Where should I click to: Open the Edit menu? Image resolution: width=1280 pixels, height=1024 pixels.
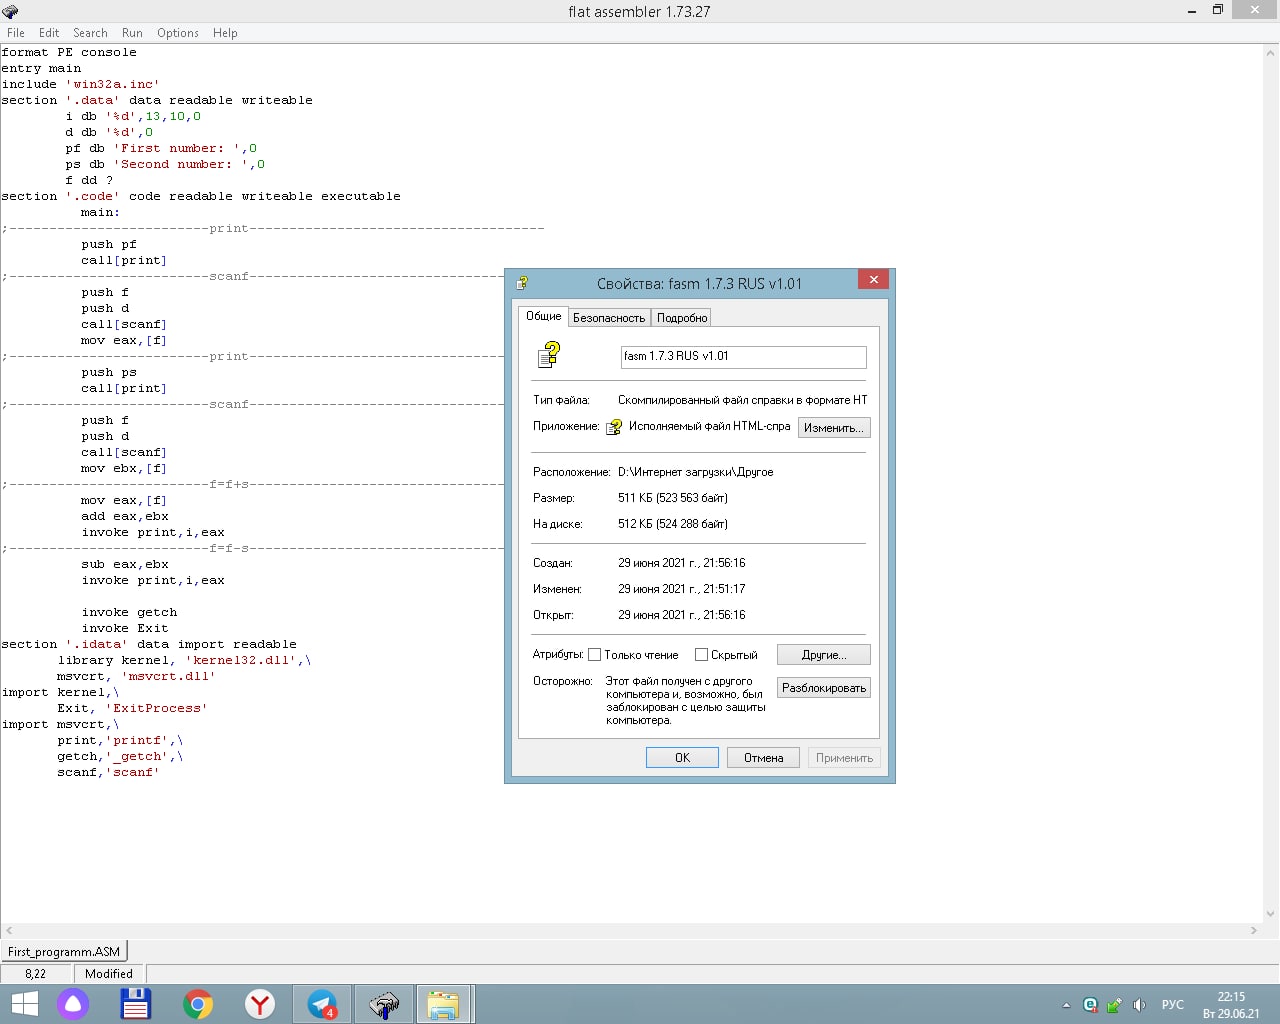49,33
